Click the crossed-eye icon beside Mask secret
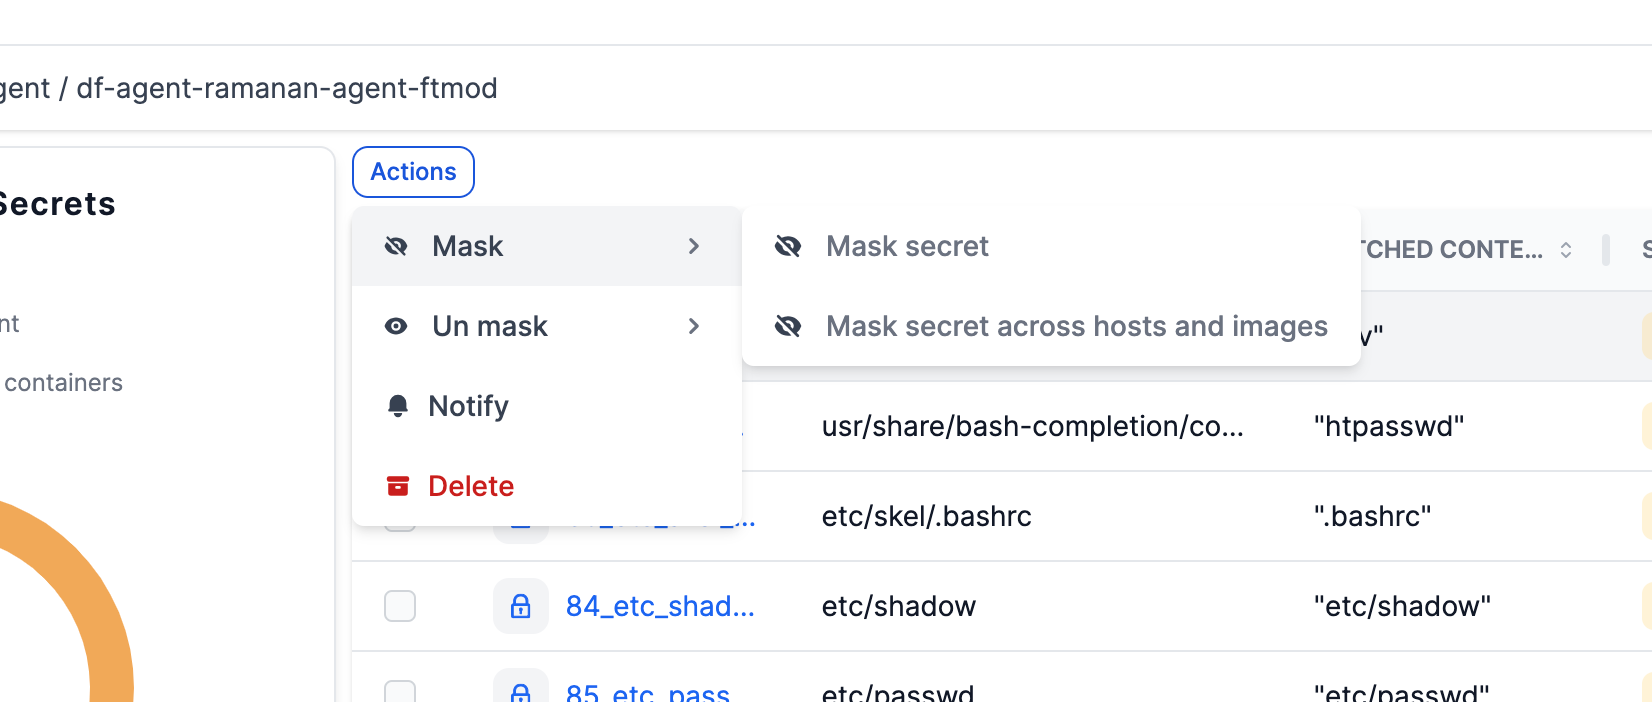Viewport: 1652px width, 702px height. click(788, 246)
